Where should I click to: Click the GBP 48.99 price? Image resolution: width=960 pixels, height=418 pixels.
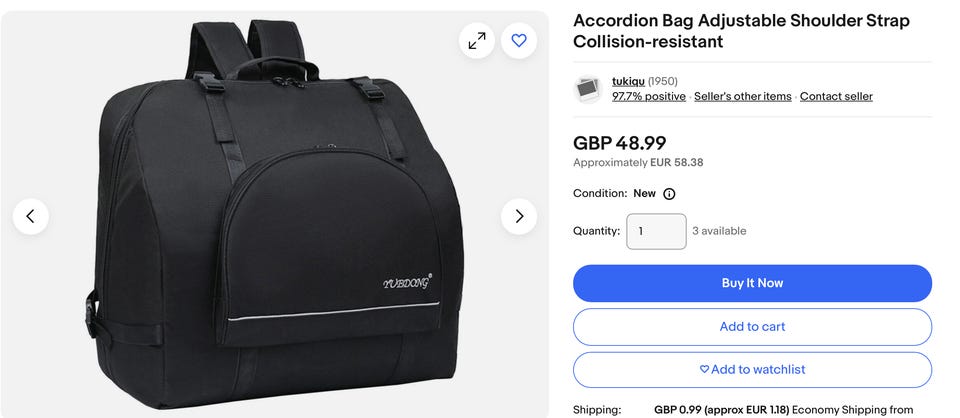(619, 143)
